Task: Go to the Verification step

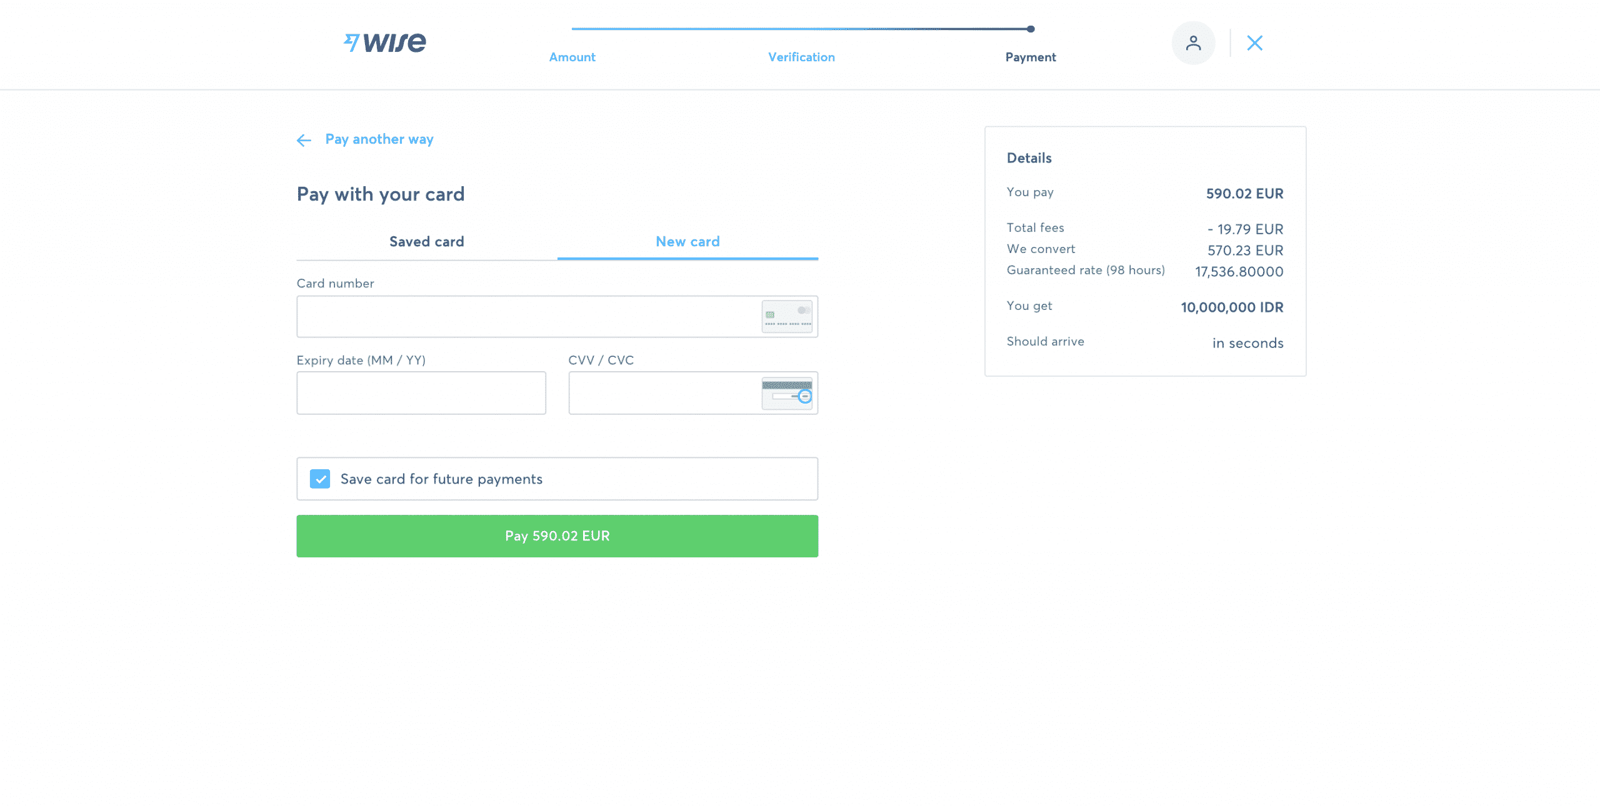Action: coord(801,57)
